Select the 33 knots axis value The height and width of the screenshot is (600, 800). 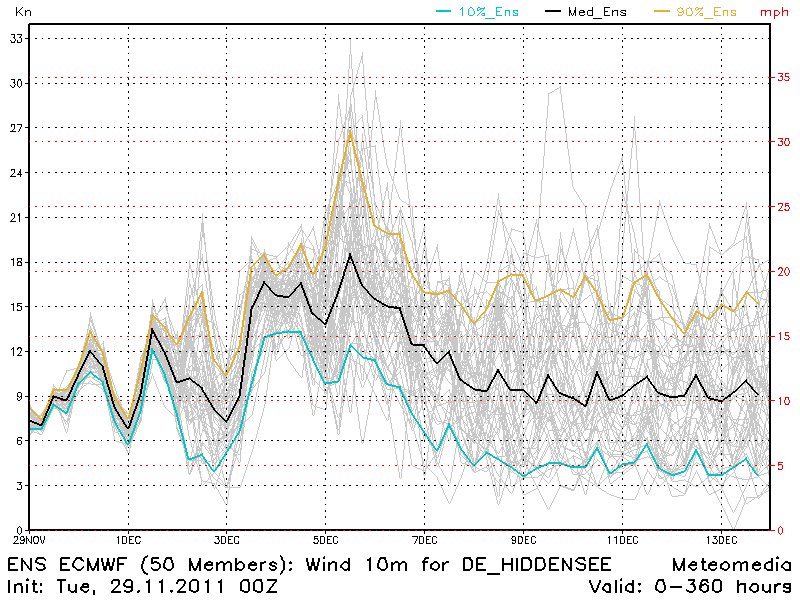pyautogui.click(x=16, y=38)
